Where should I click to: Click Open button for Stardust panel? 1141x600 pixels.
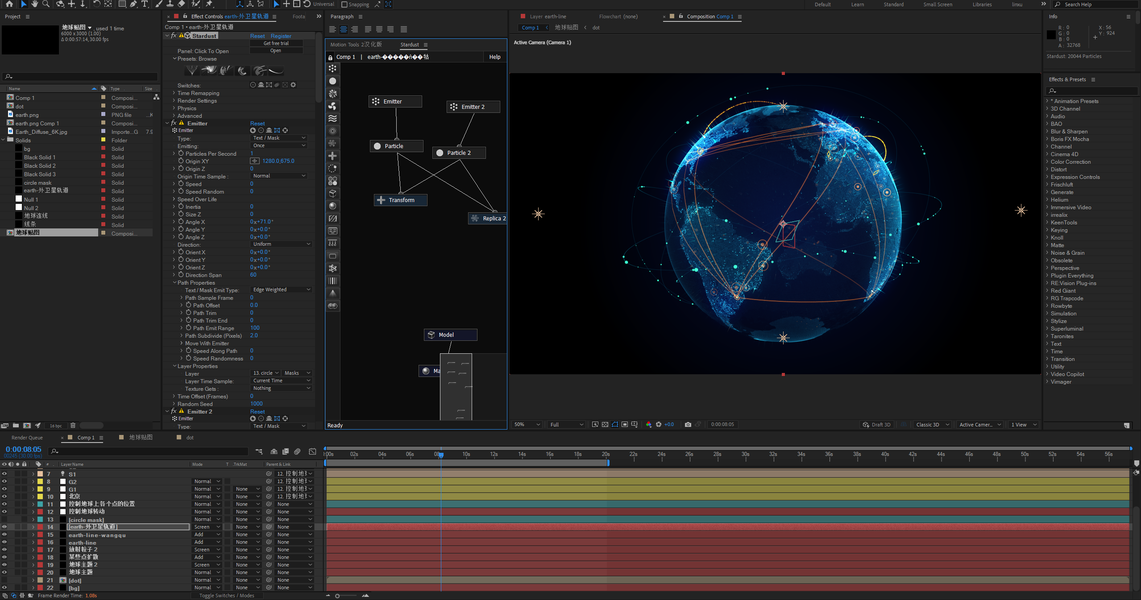(x=276, y=51)
